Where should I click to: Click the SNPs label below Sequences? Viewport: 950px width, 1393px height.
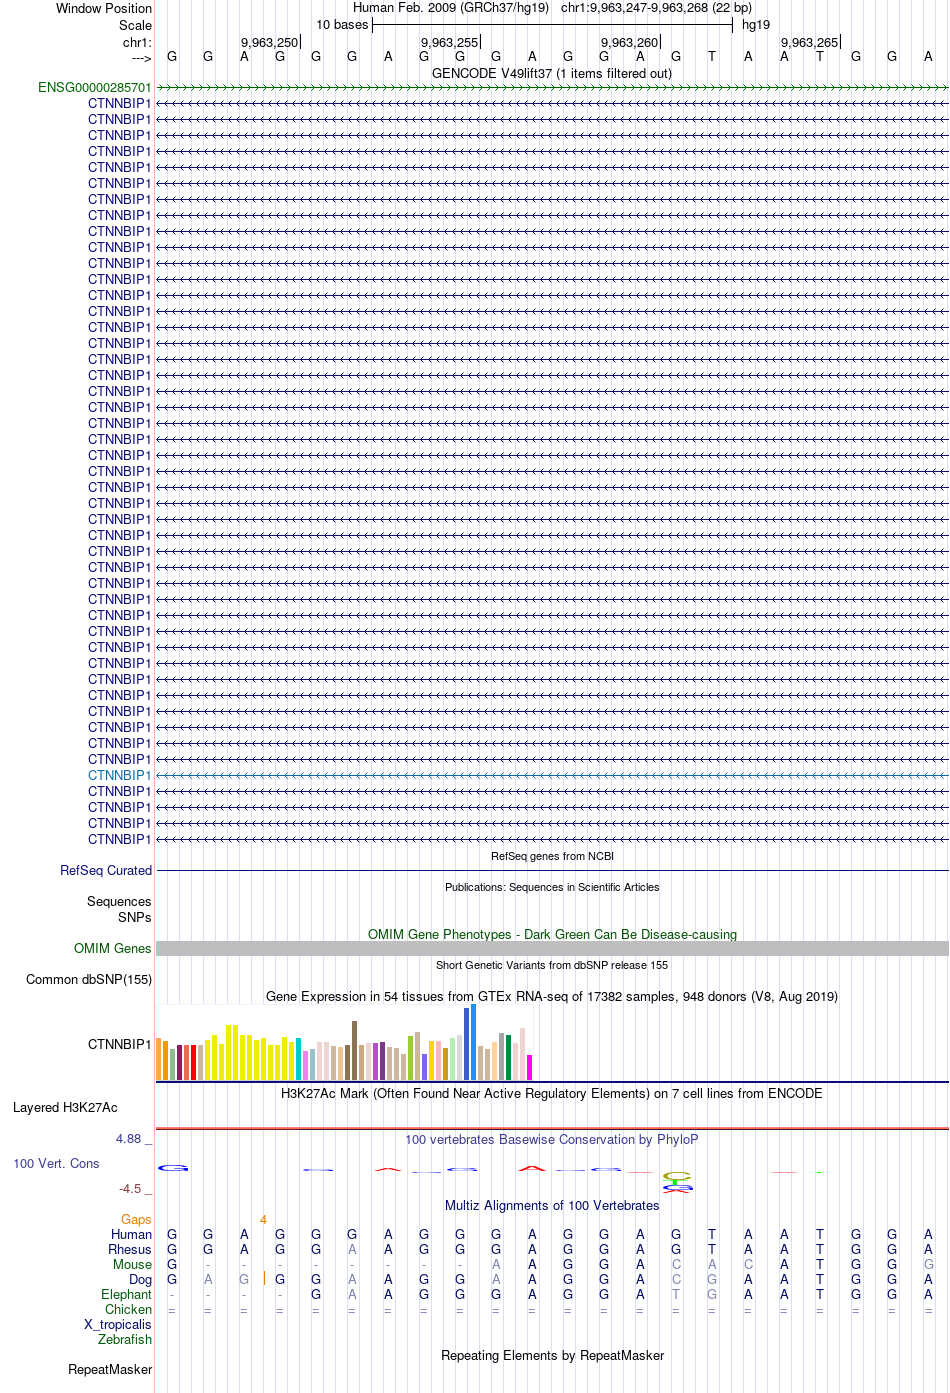coord(135,918)
